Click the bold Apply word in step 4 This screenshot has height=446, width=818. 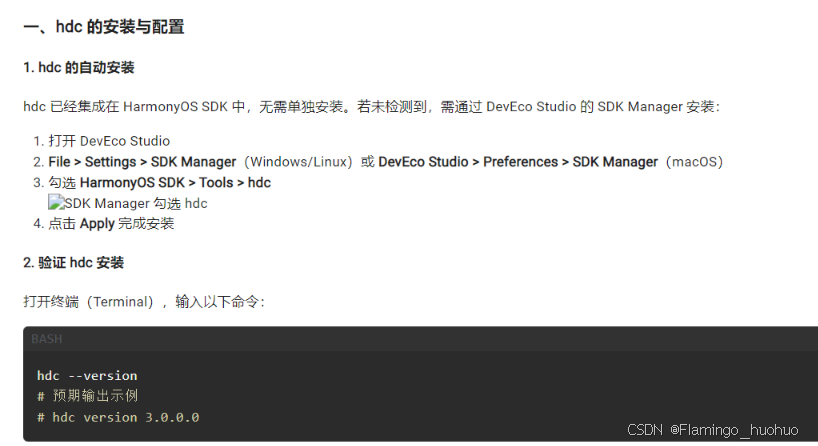pyautogui.click(x=97, y=224)
